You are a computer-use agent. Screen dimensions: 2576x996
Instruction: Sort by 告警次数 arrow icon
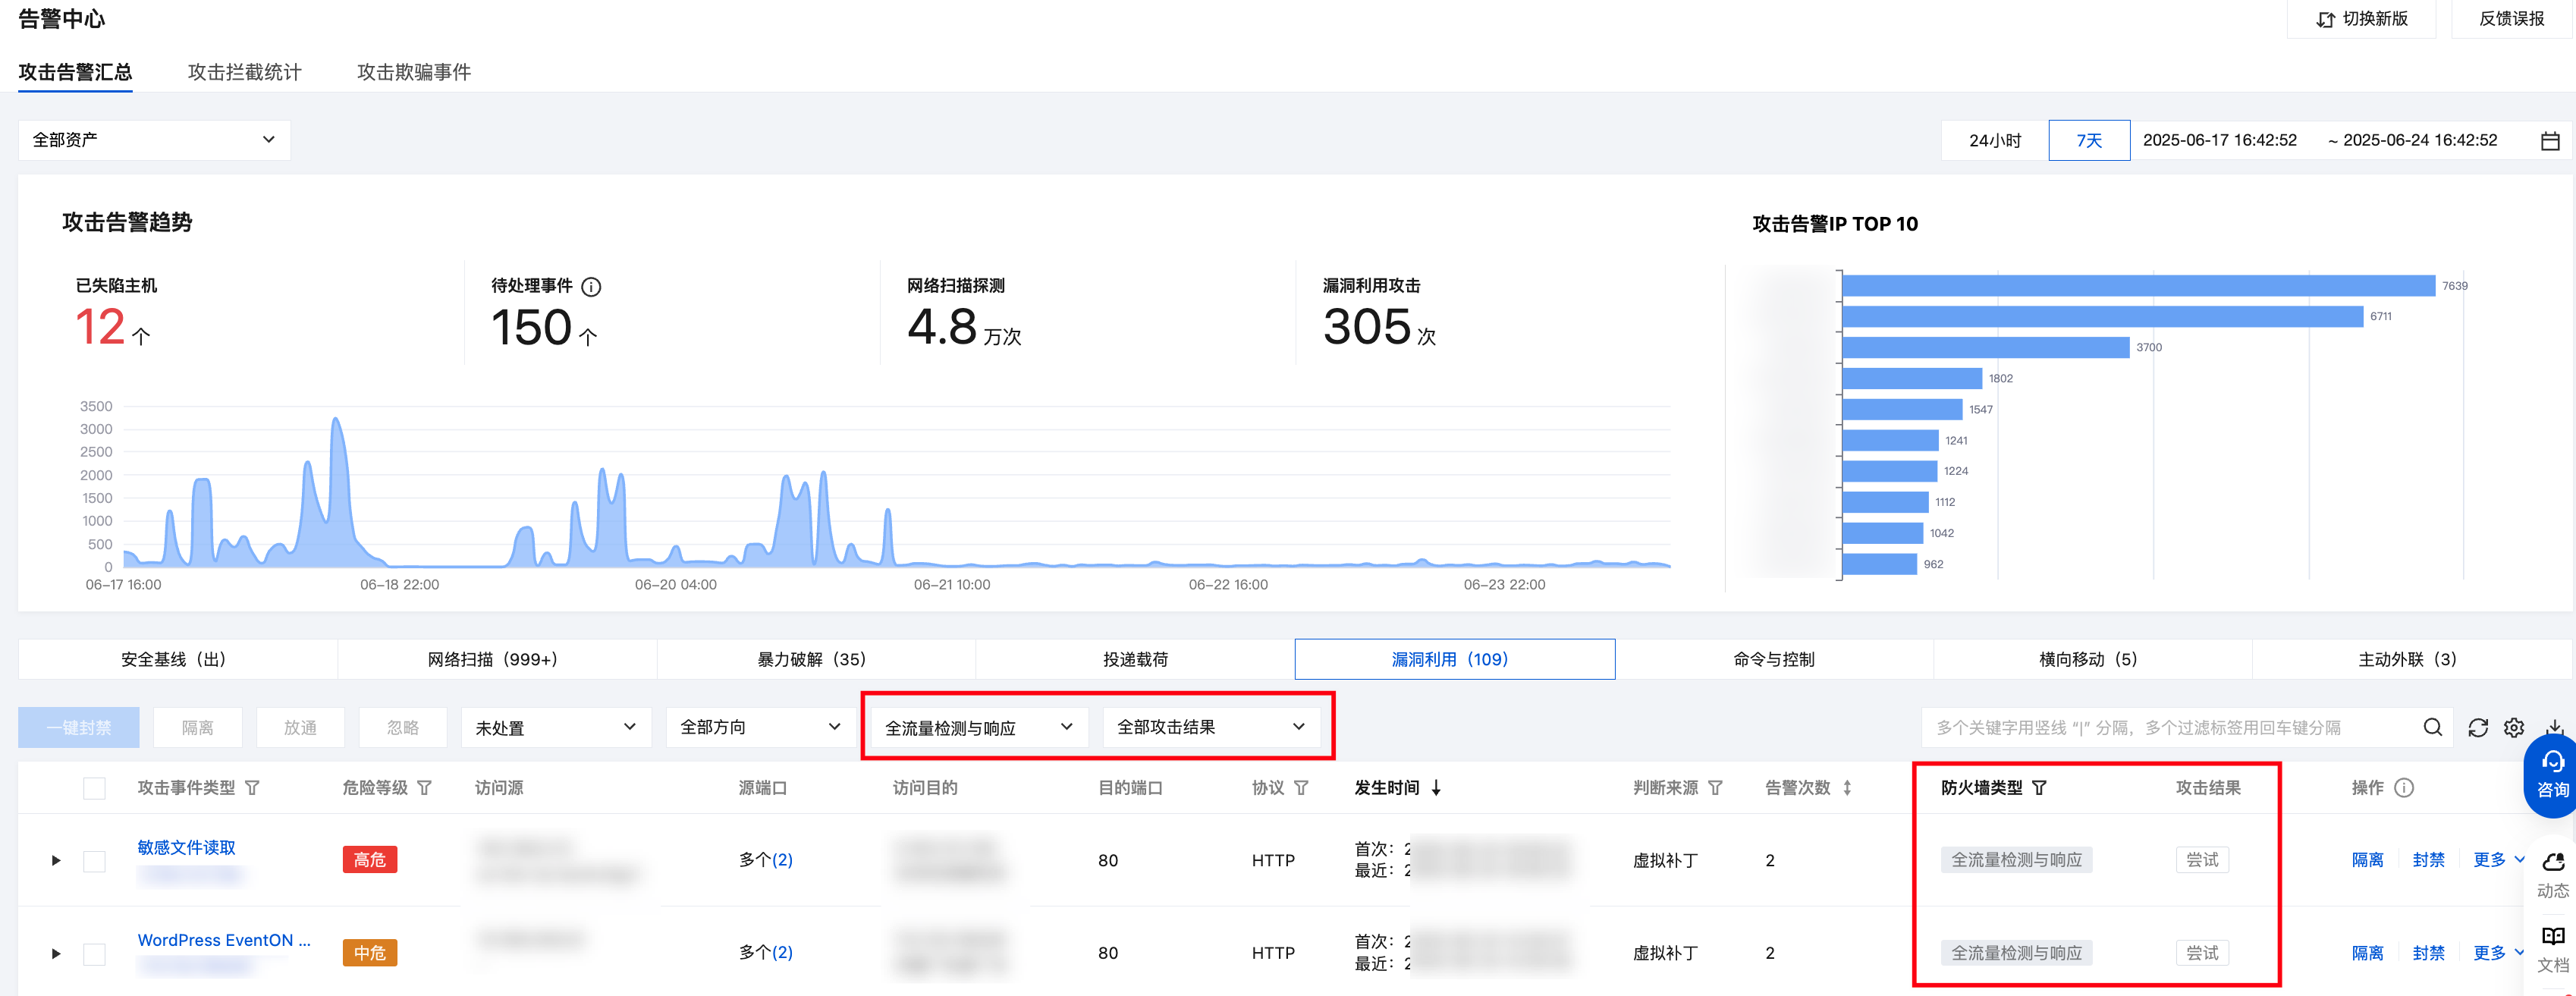[x=1847, y=788]
